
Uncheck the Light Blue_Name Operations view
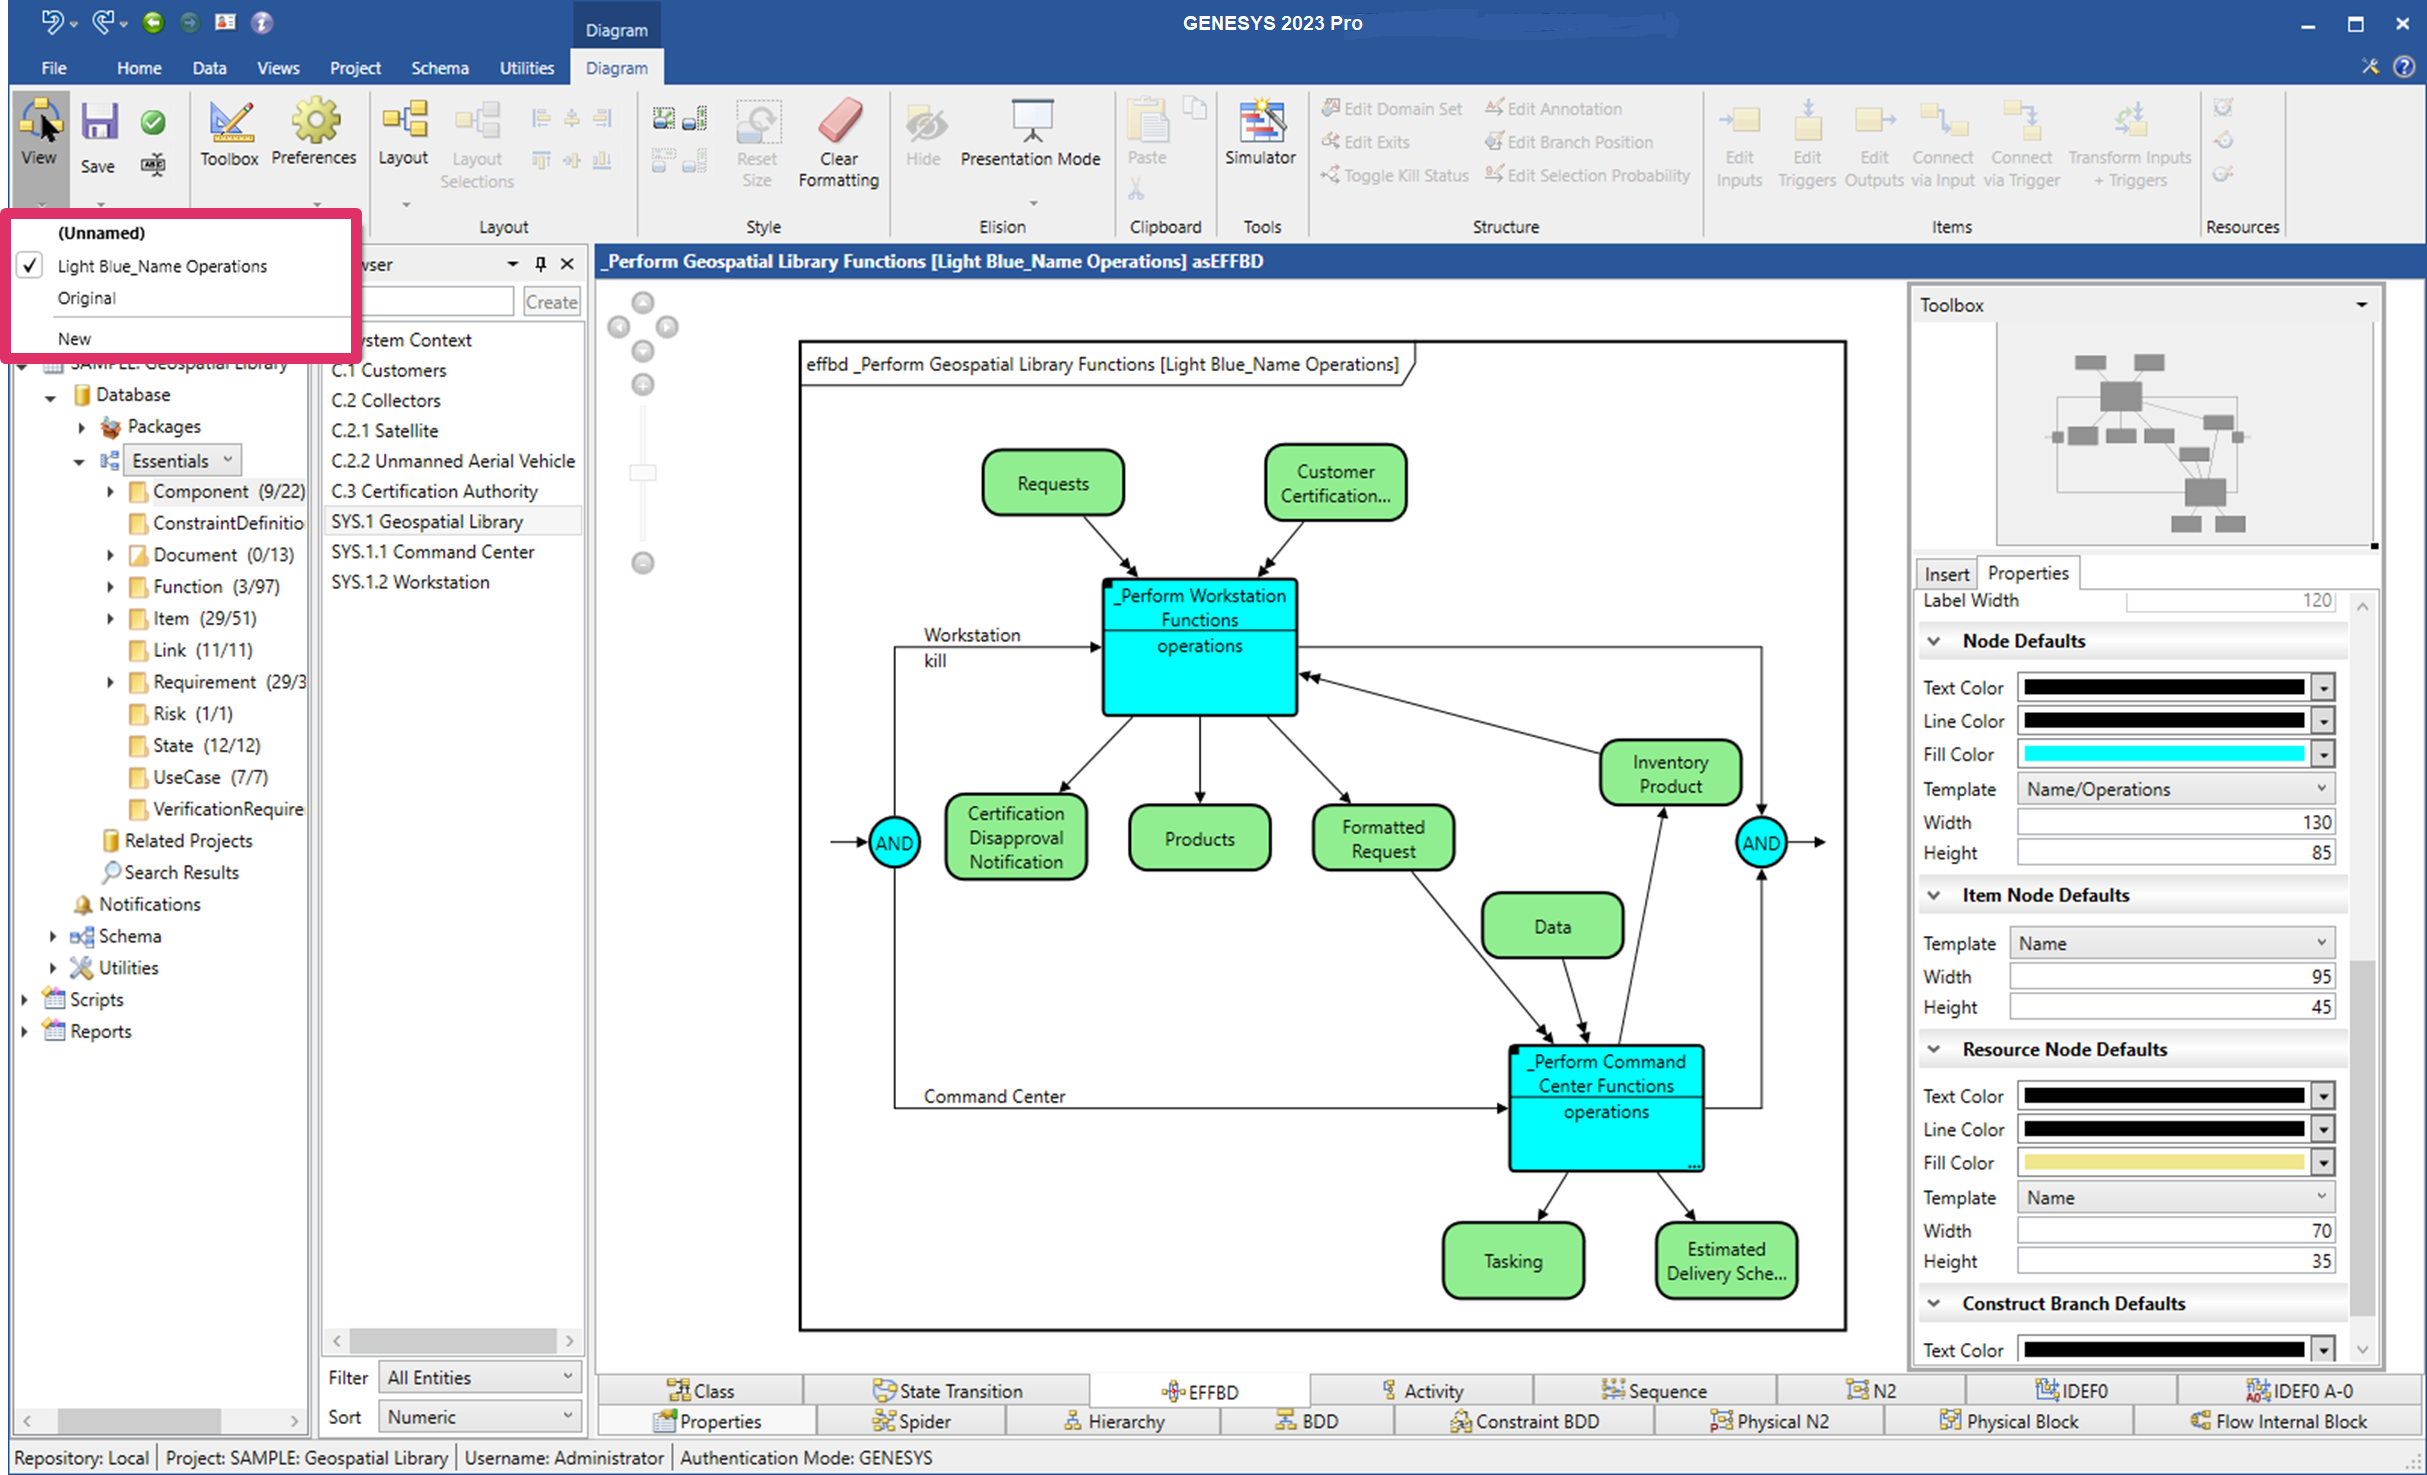pos(29,265)
